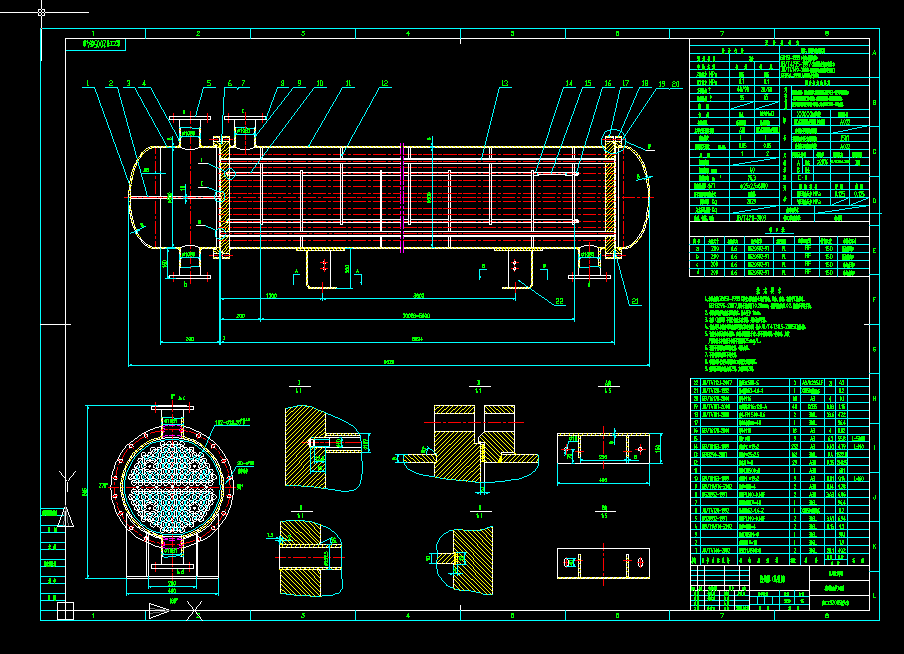Pick part callout number 21
The height and width of the screenshot is (654, 904).
tap(635, 301)
